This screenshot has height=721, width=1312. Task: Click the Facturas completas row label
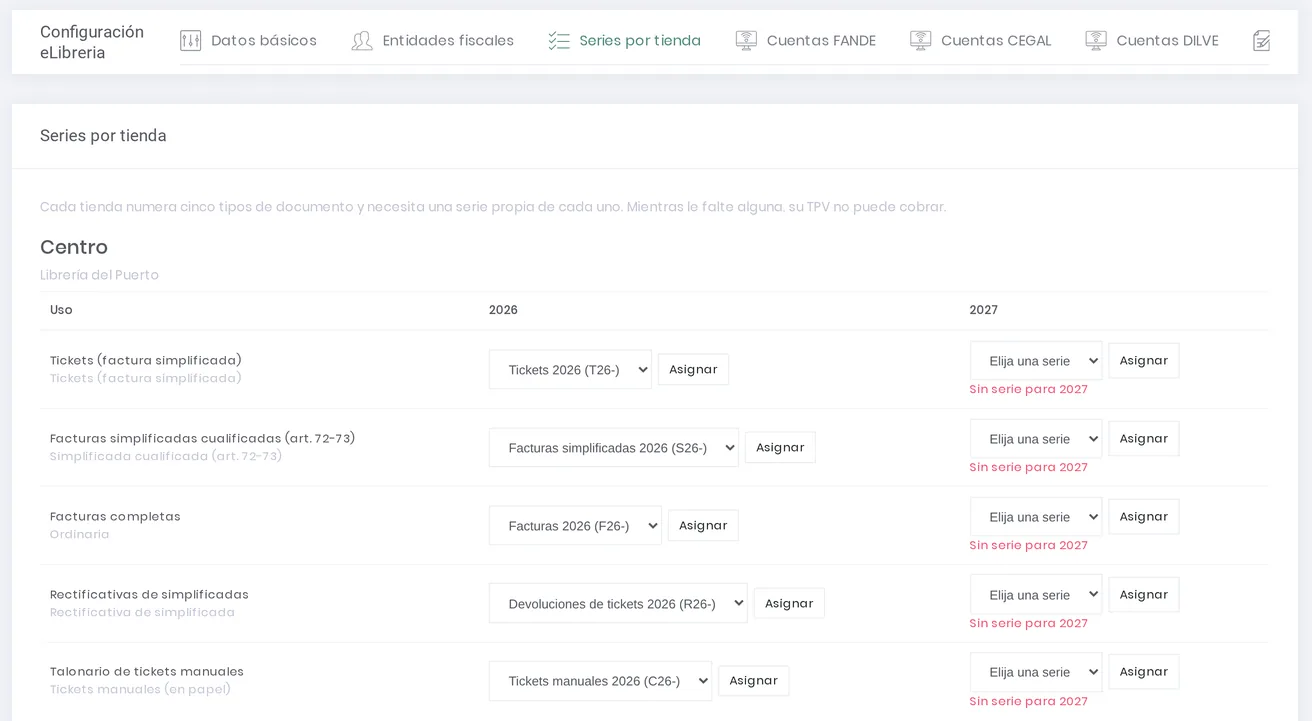tap(115, 517)
